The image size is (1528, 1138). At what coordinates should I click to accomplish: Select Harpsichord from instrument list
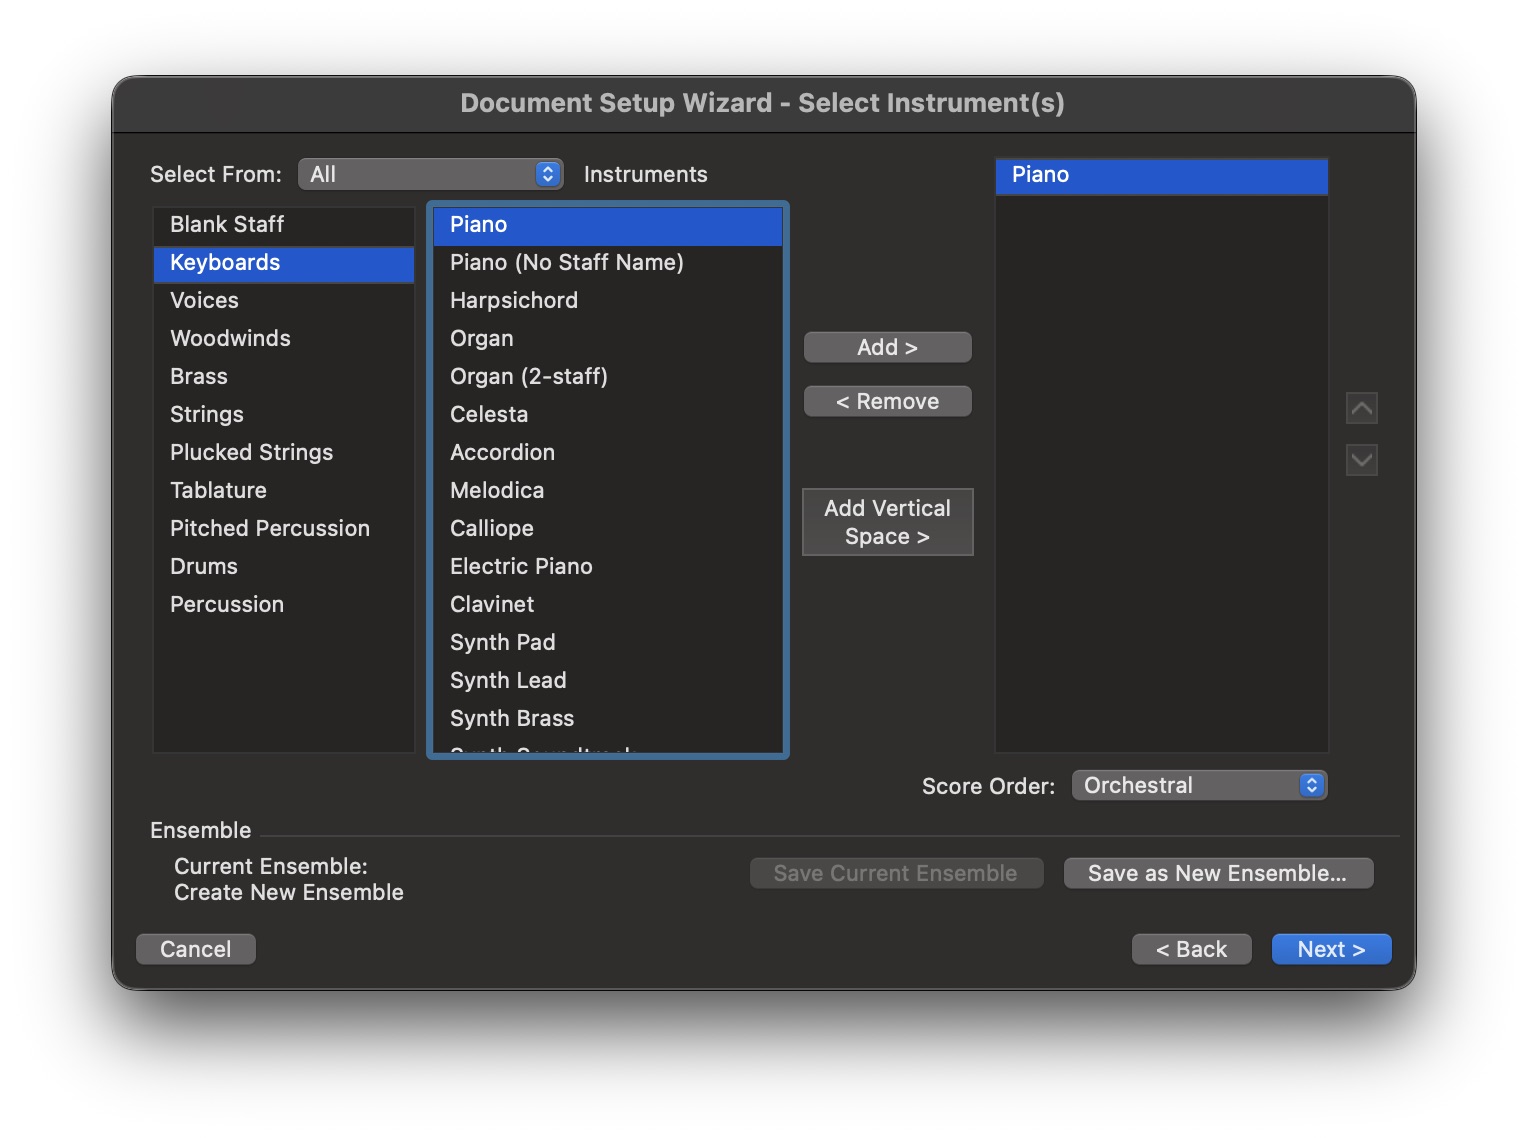[x=514, y=300]
